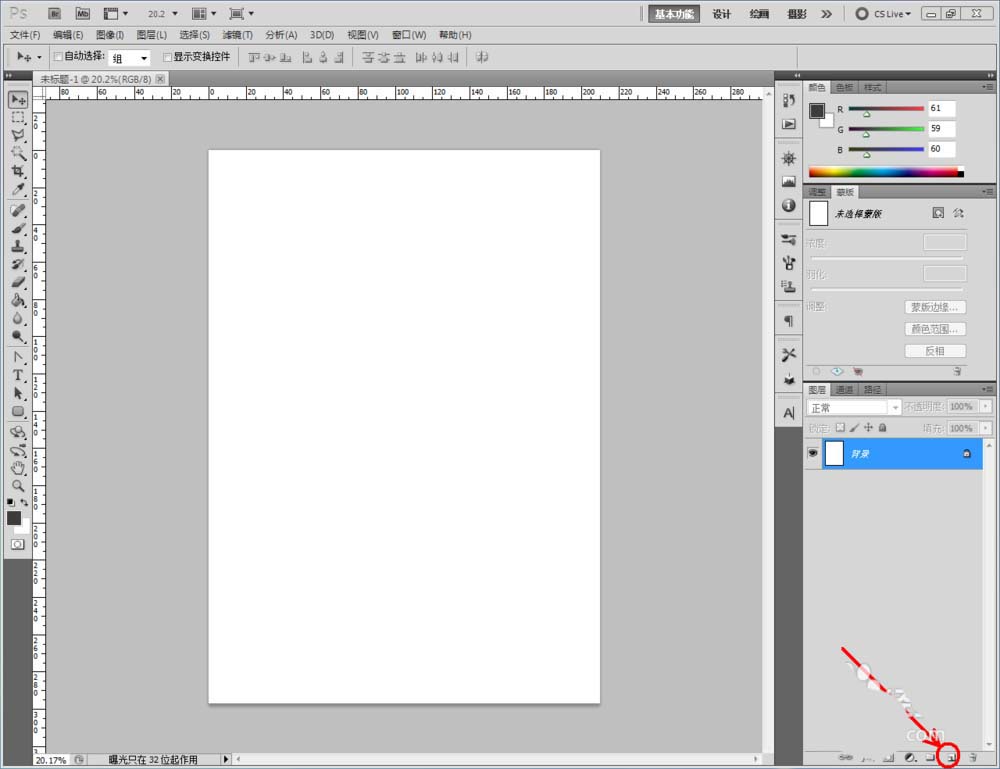1000x769 pixels.
Task: Select the Horizontal Type tool
Action: pos(18,375)
